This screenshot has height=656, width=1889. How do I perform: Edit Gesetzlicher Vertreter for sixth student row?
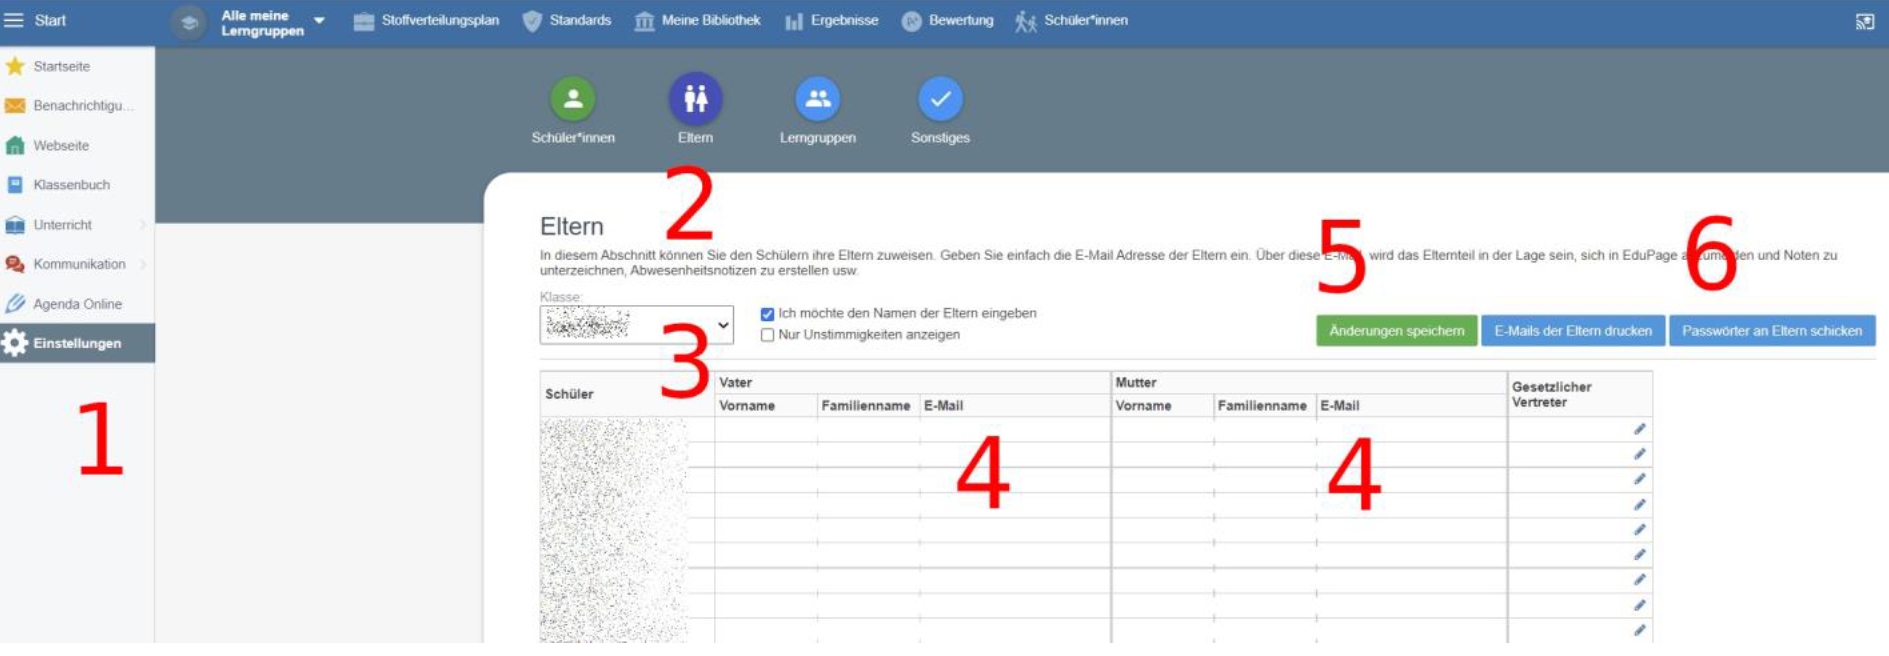point(1639,555)
